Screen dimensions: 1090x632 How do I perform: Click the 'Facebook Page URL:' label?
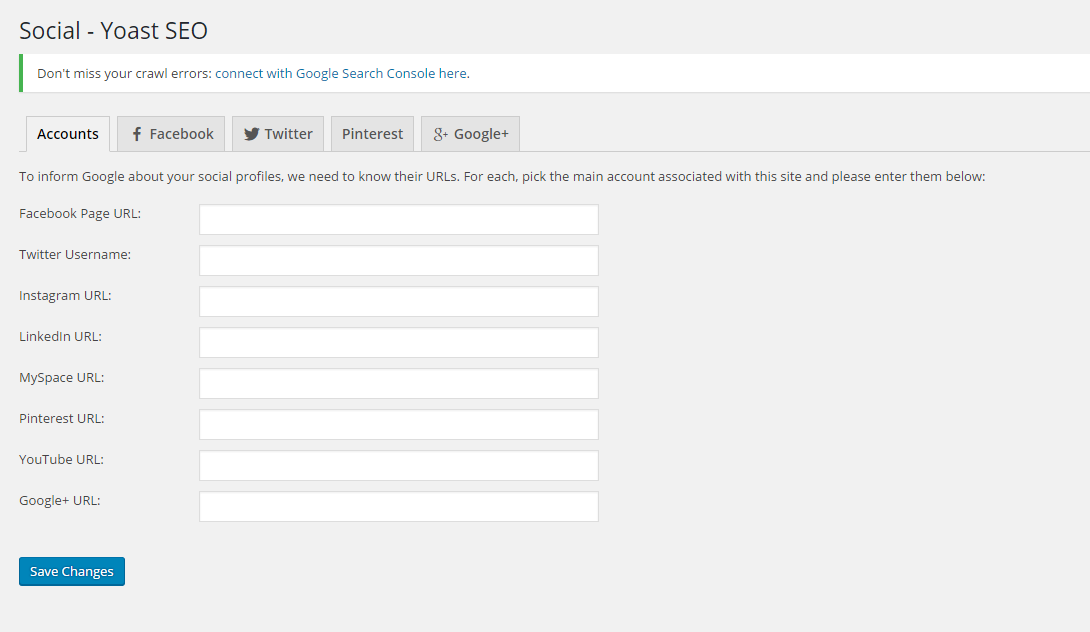click(80, 213)
